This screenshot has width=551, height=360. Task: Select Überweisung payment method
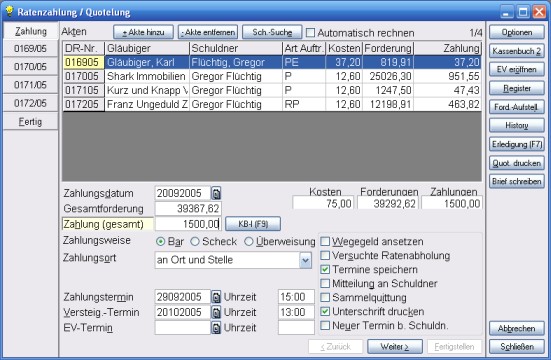(248, 242)
